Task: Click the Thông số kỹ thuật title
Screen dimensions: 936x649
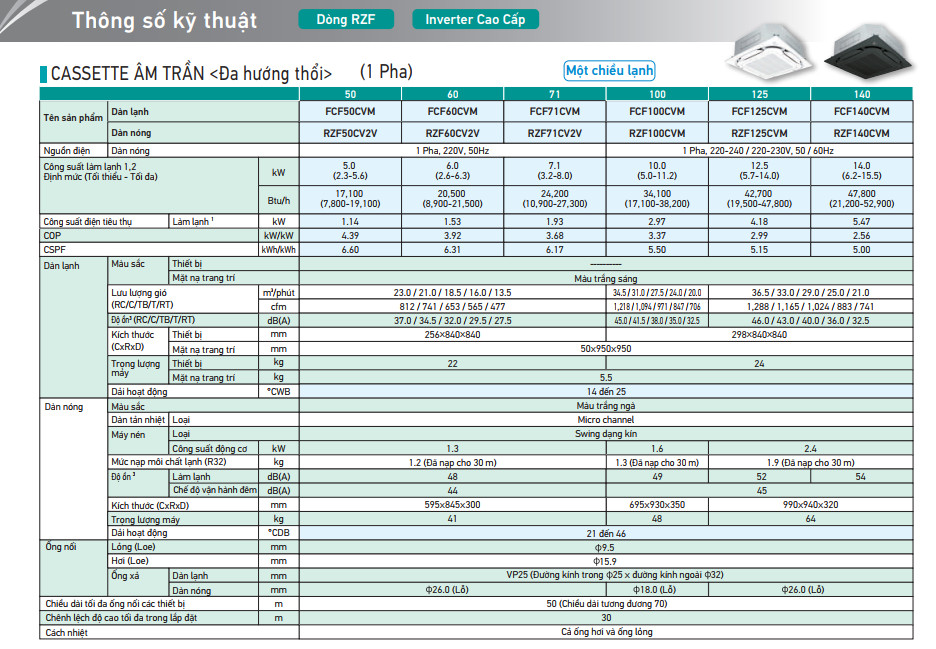Action: pos(164,21)
